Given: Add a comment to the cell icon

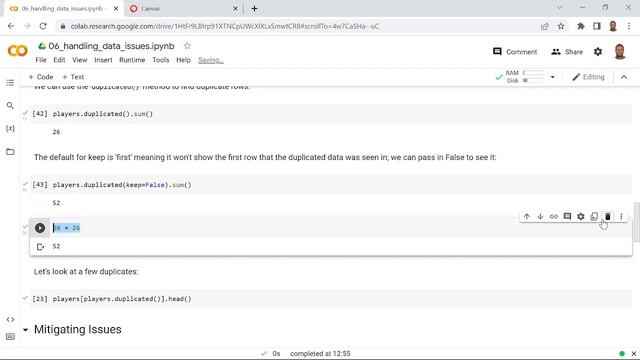Looking at the screenshot, I should click(x=567, y=216).
